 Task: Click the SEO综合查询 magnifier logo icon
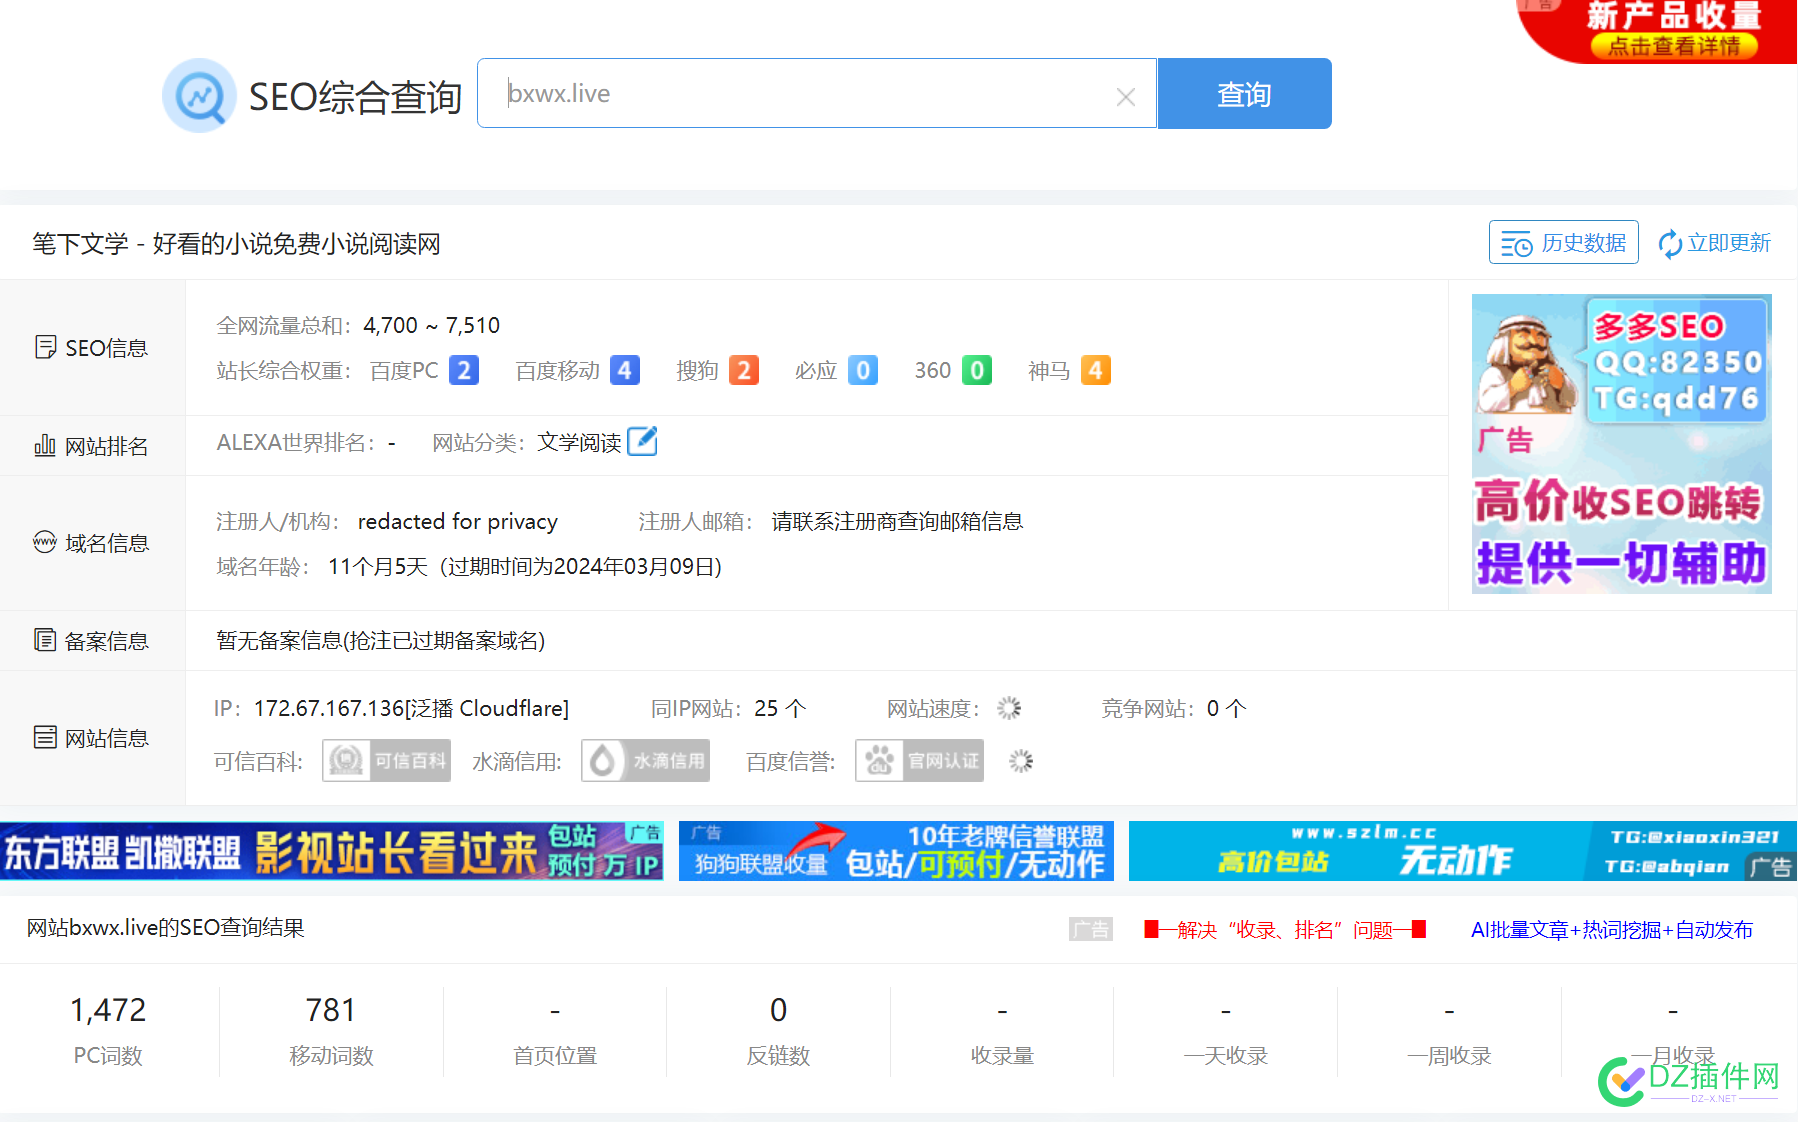coord(199,95)
